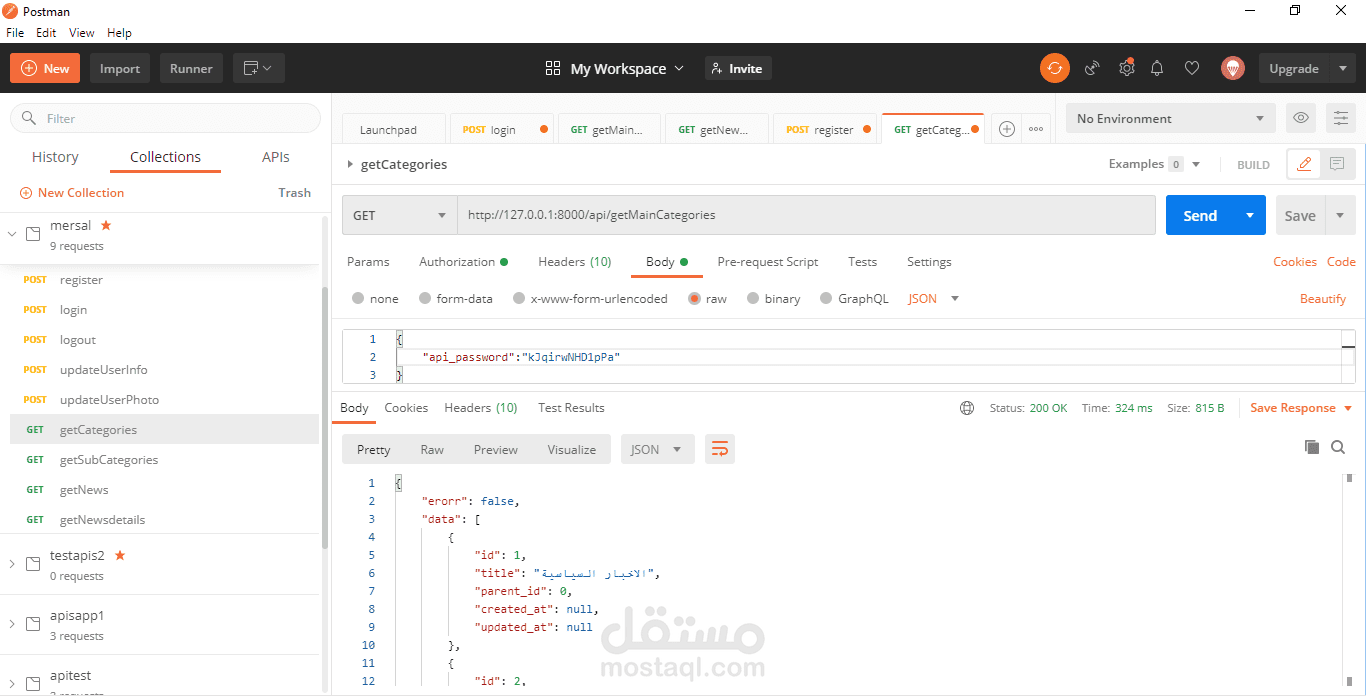Open the satellite capture requests icon
1366x696 pixels.
point(1092,68)
